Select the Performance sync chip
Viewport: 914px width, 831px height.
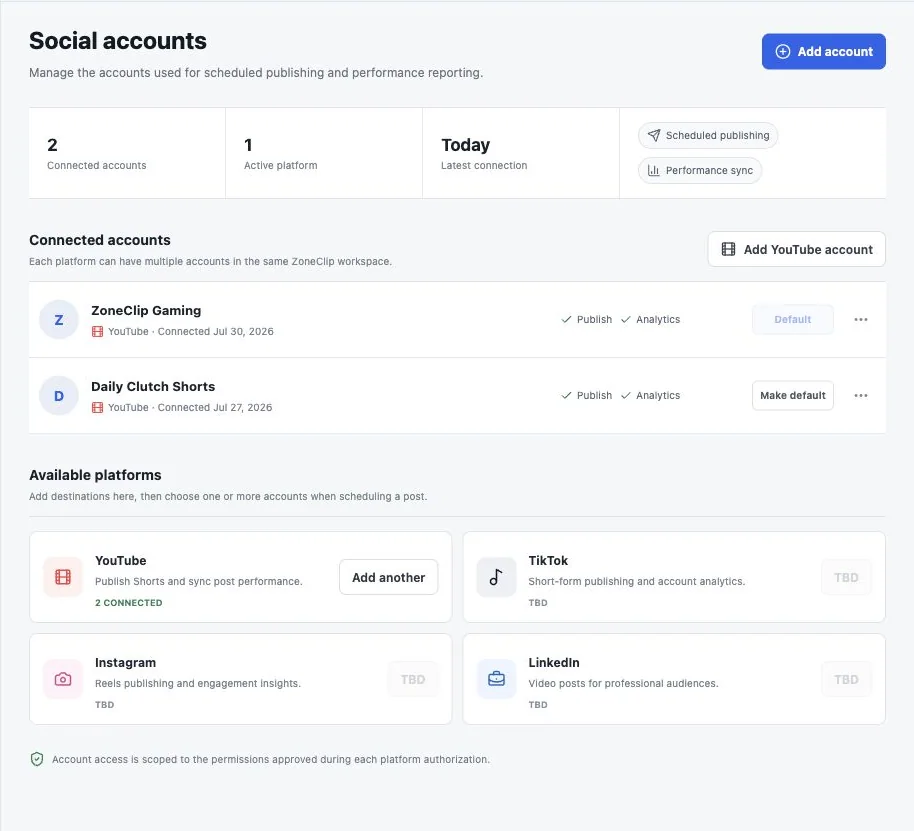coord(699,170)
